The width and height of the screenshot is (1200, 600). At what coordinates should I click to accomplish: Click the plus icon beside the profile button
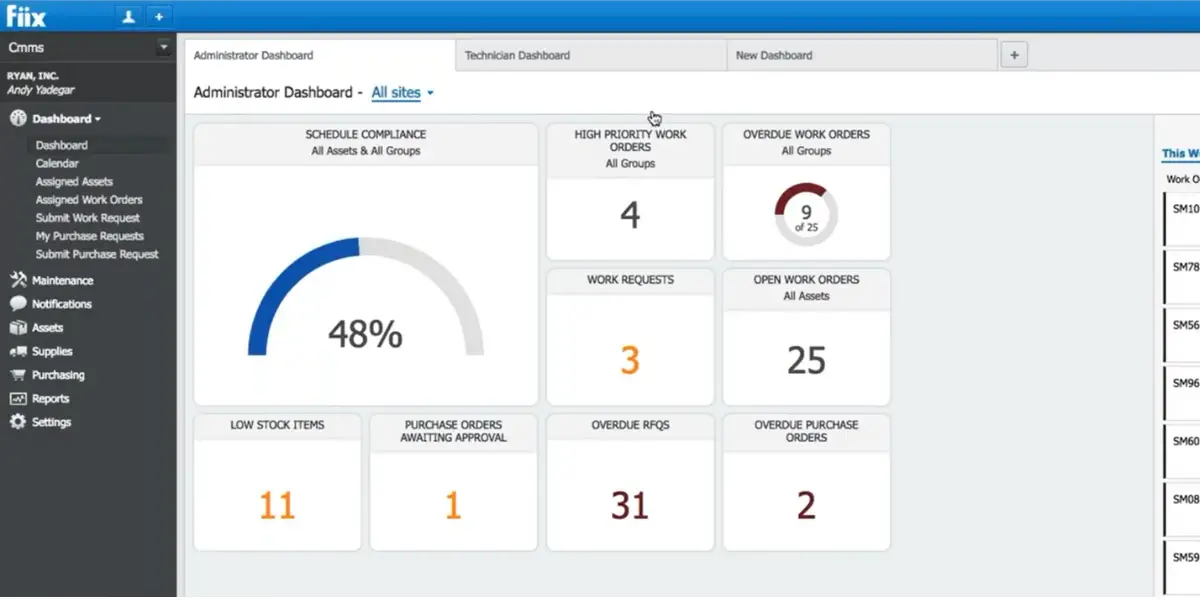[x=159, y=16]
